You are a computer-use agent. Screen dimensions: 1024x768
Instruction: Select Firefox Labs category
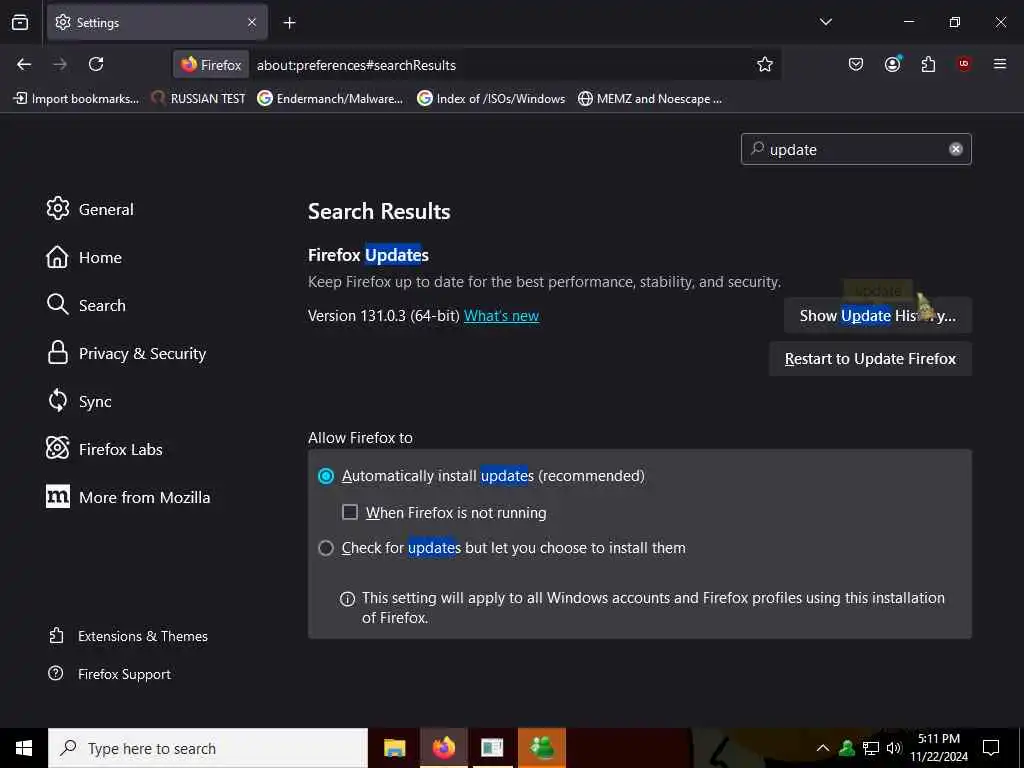[x=104, y=449]
